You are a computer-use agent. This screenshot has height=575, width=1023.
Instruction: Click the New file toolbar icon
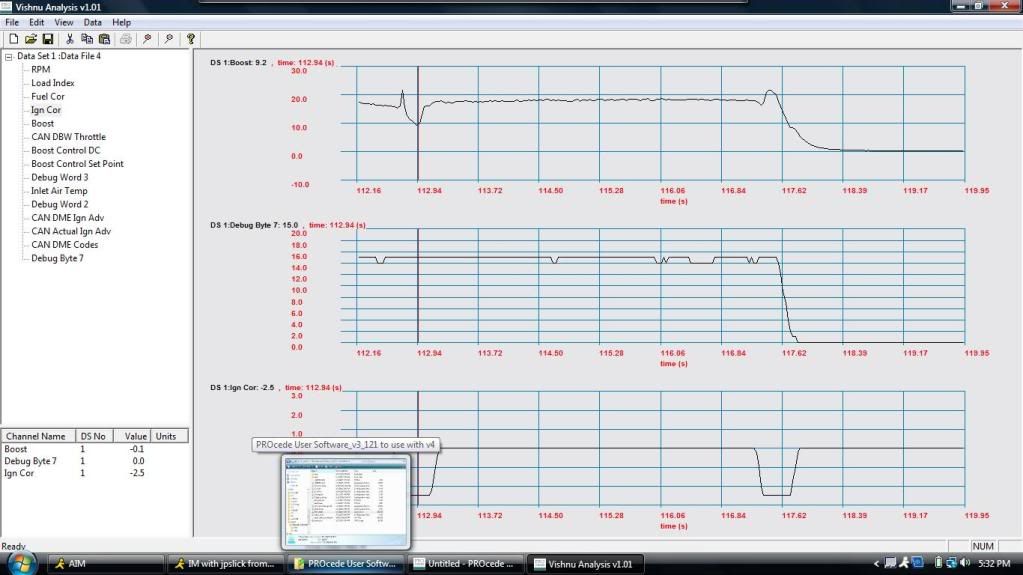pos(13,39)
